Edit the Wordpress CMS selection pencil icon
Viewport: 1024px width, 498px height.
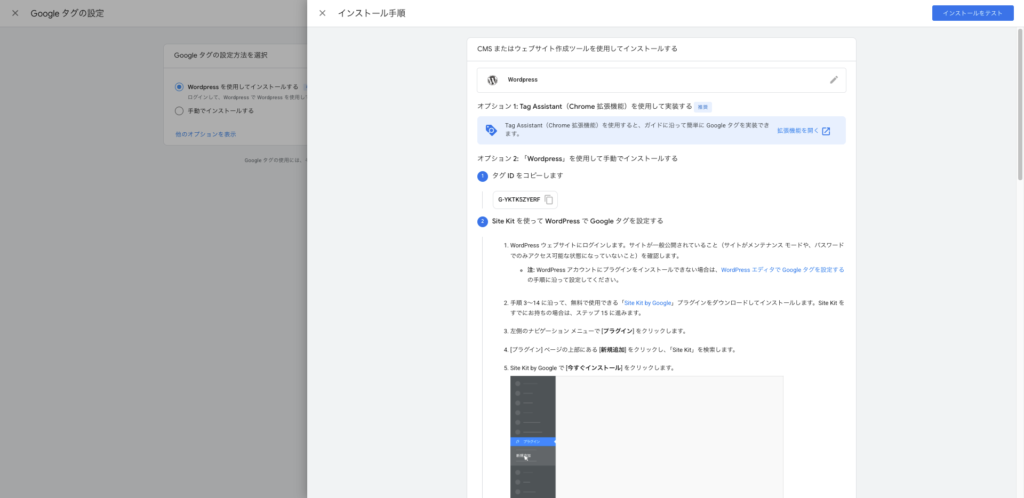(833, 80)
